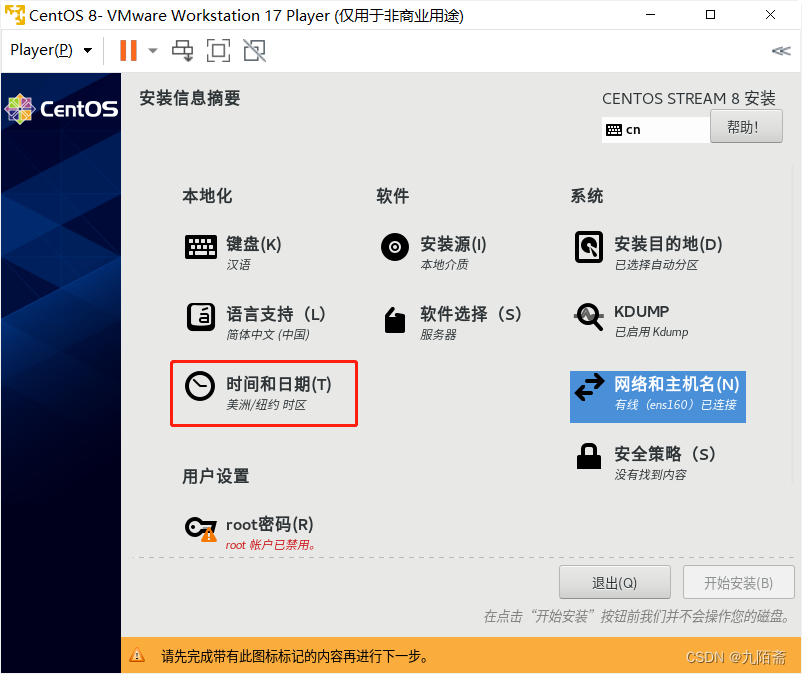Open the KDUMP magnifier icon
The image size is (802, 674).
(589, 317)
